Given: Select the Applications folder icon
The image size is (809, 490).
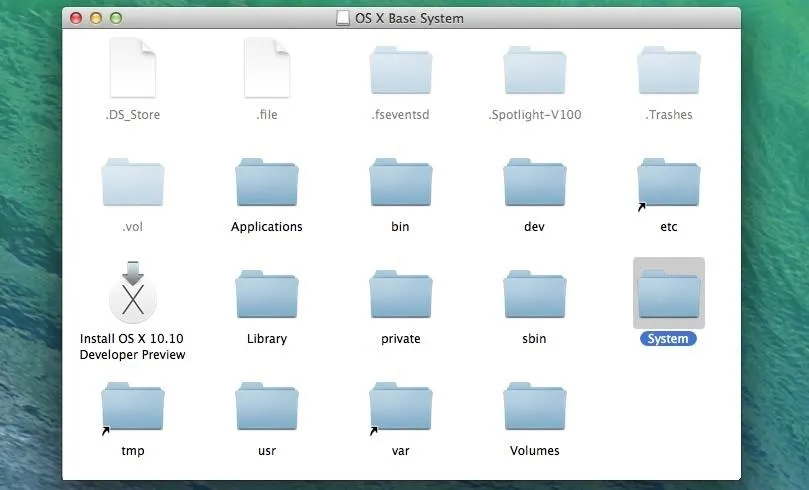Looking at the screenshot, I should 267,182.
